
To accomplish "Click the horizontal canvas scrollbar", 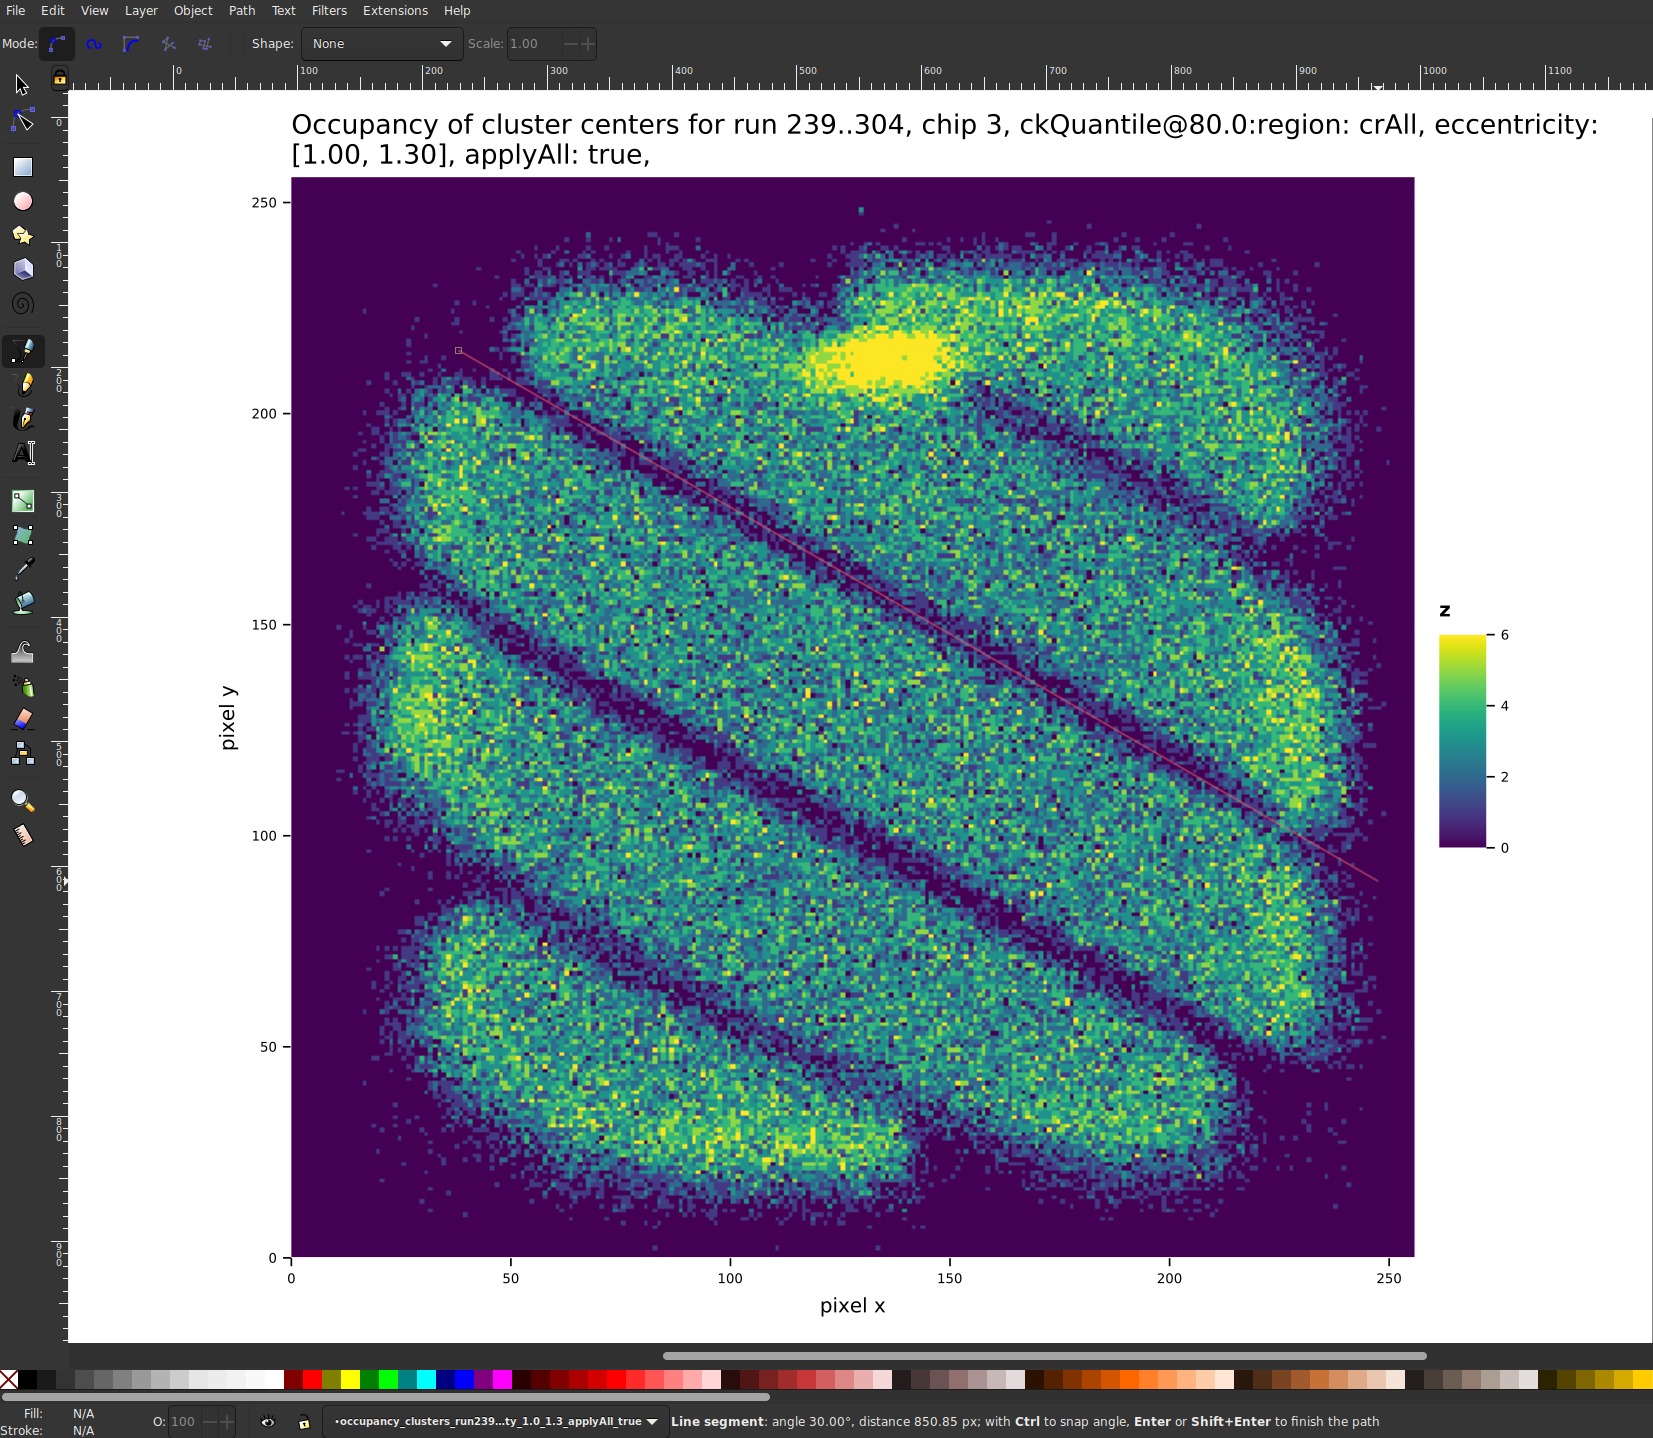I will point(1044,1356).
